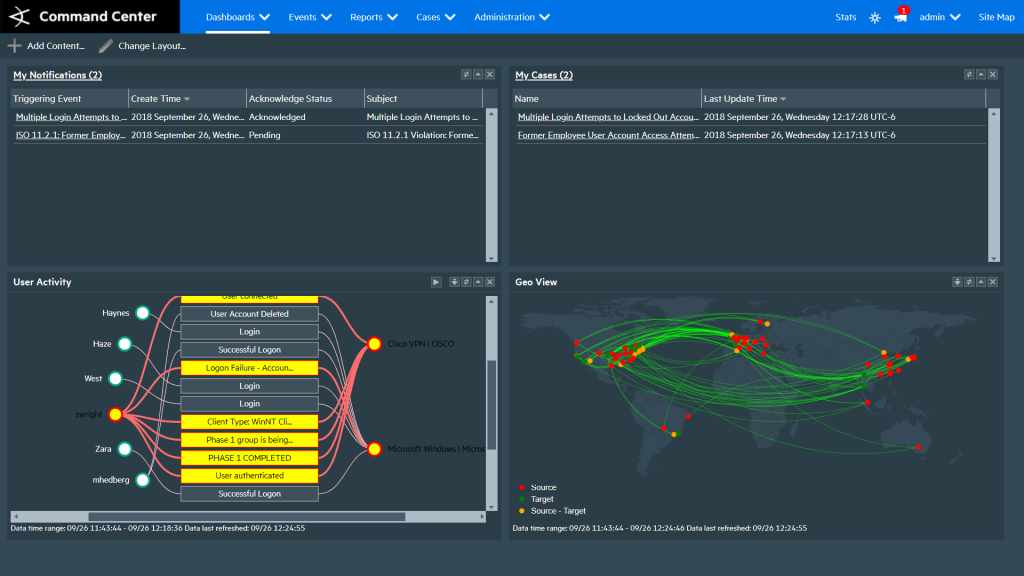Open the Cases menu
Viewport: 1024px width, 576px height.
(435, 17)
